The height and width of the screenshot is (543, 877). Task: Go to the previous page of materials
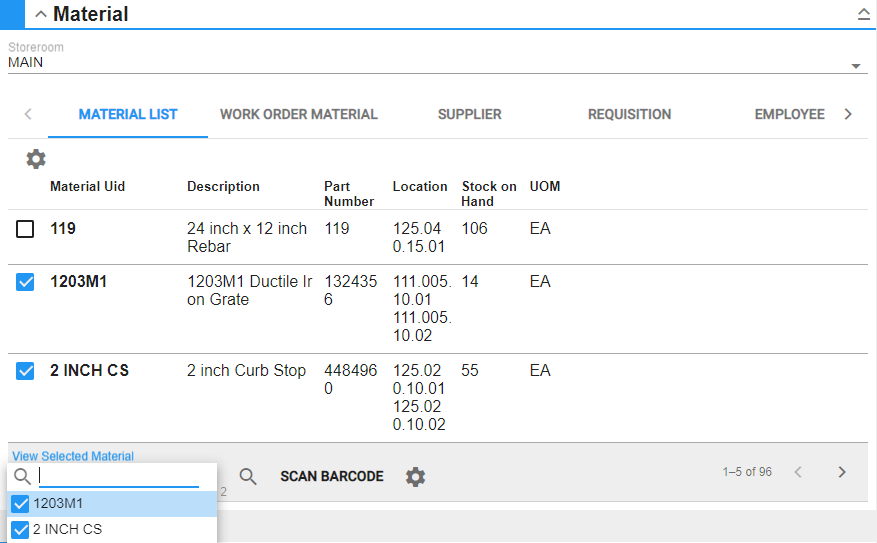point(798,472)
